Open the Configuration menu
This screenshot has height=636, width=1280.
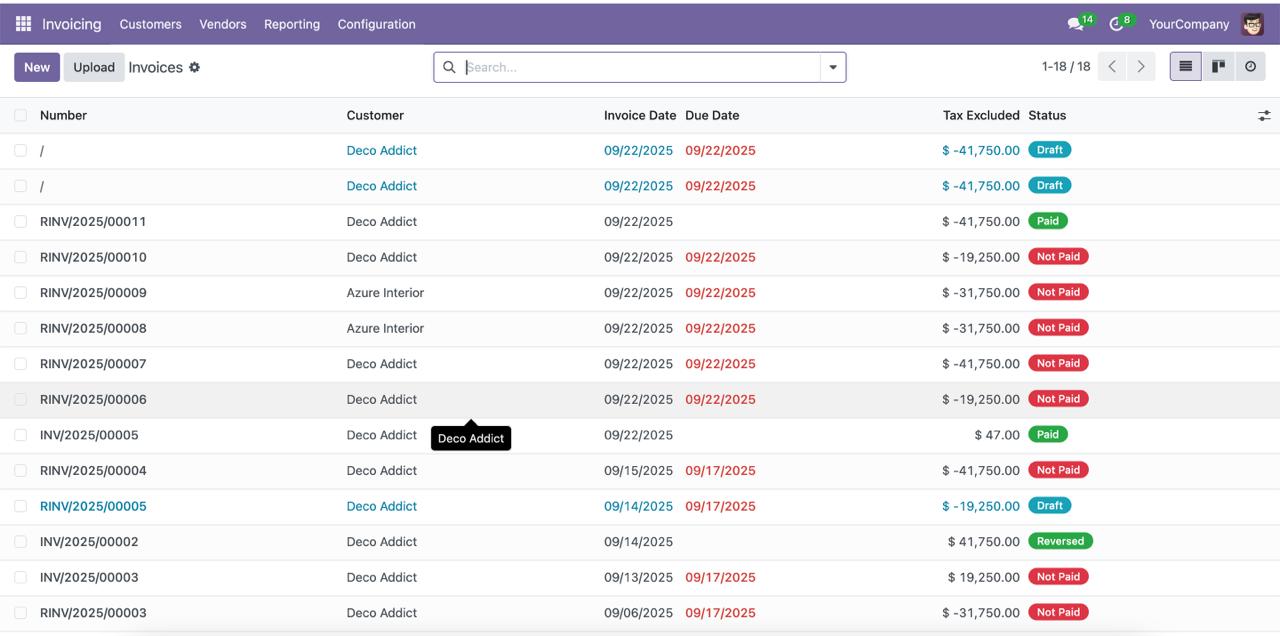point(376,24)
